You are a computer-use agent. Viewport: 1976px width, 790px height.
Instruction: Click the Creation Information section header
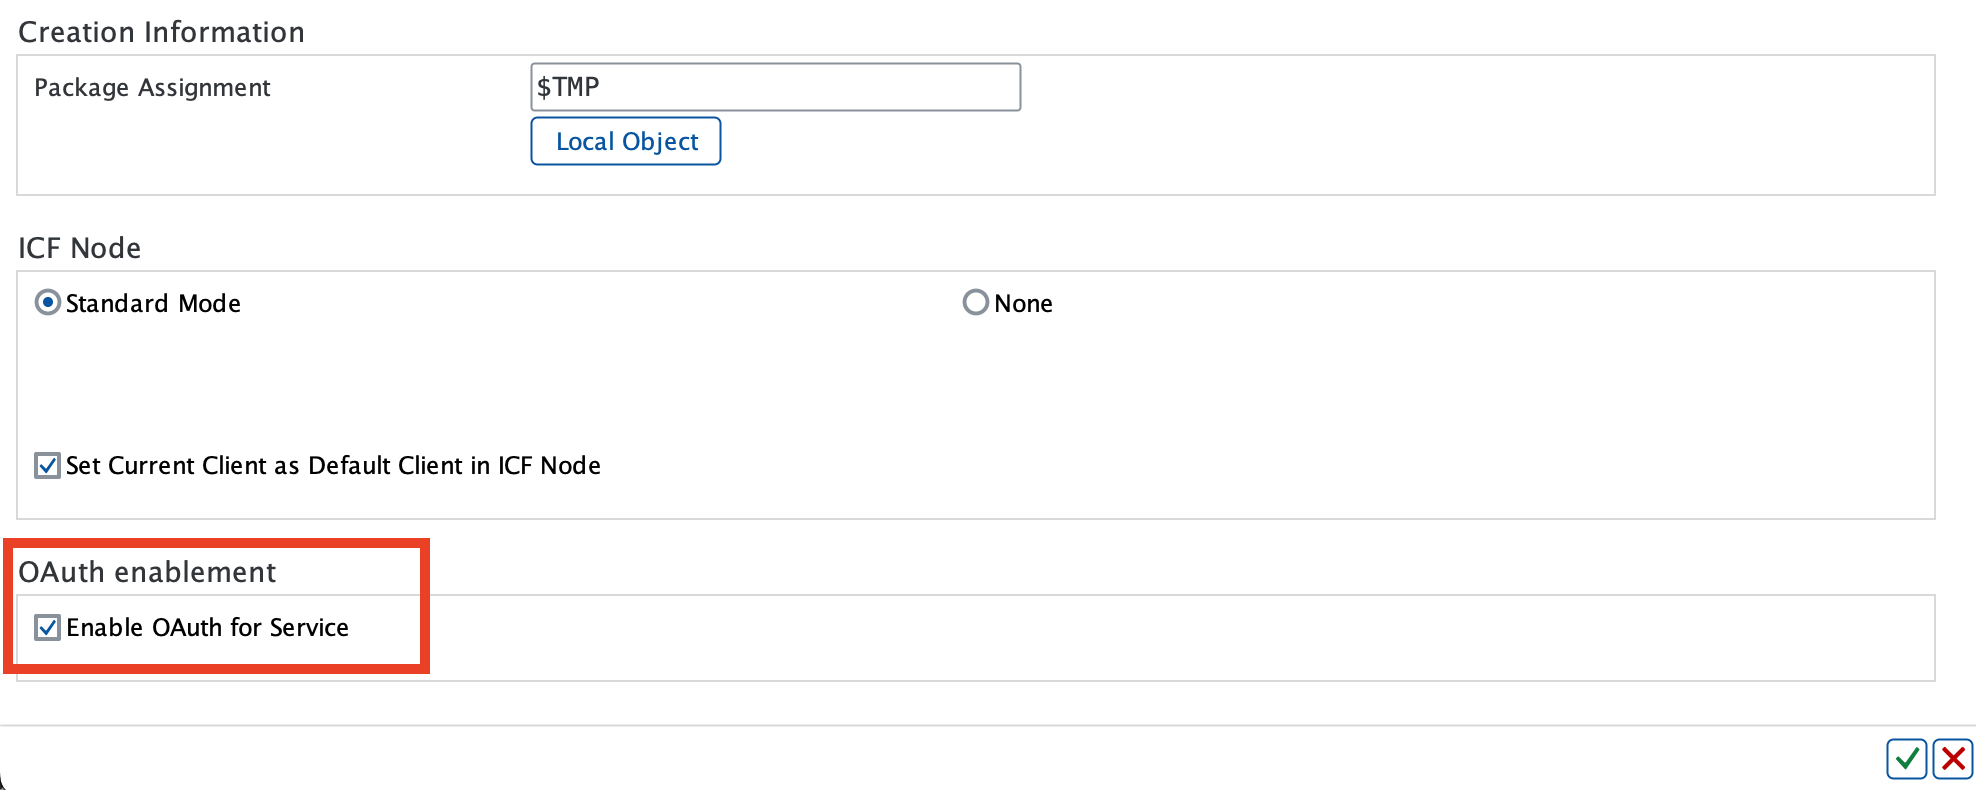click(162, 31)
